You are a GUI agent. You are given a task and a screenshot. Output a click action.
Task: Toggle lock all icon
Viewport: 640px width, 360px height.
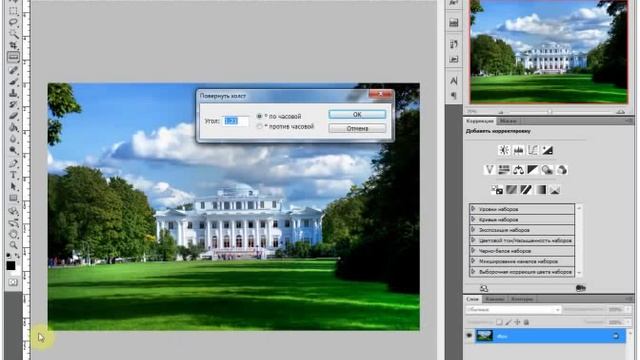tap(527, 322)
